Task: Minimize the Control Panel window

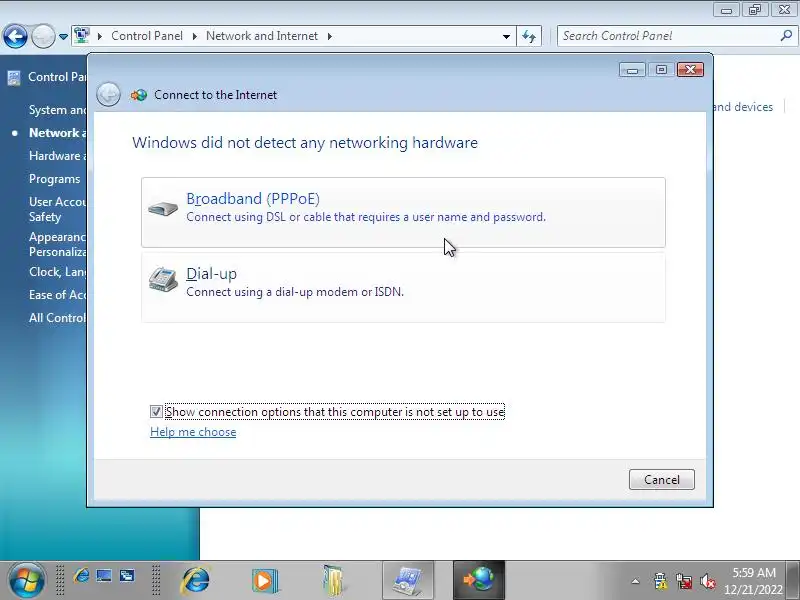Action: click(x=727, y=9)
